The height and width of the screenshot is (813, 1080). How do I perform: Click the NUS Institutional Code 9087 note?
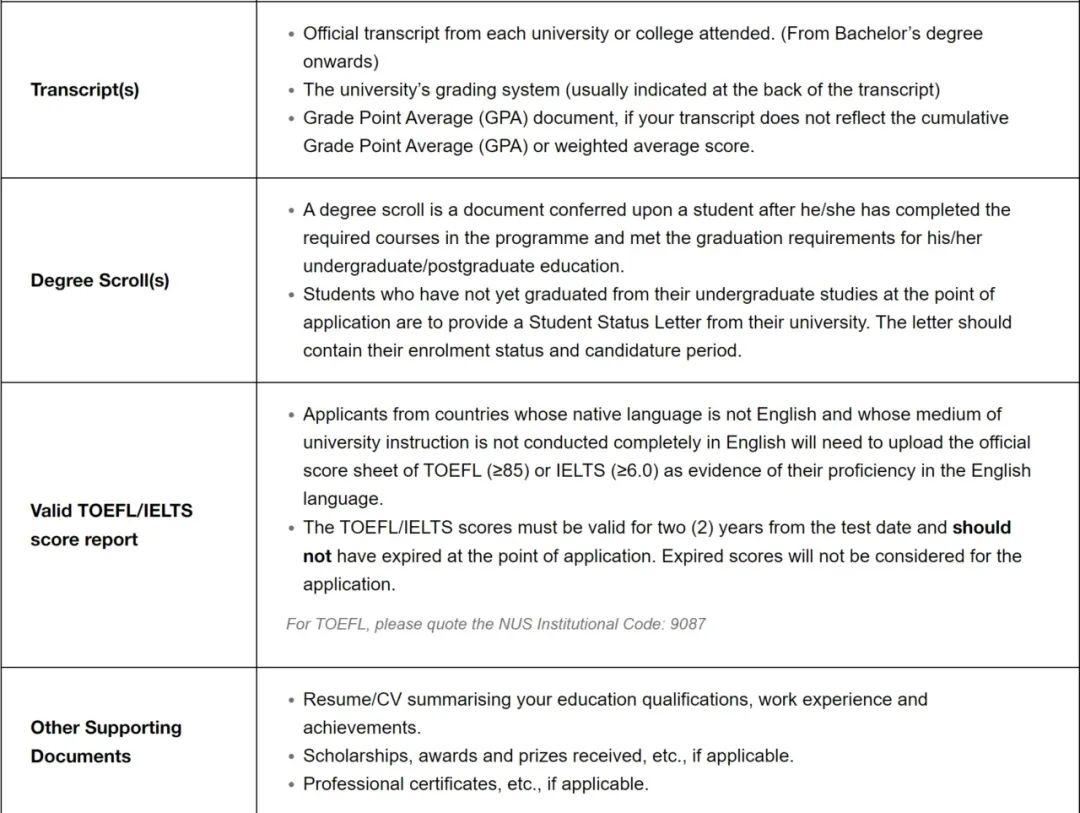pos(496,624)
